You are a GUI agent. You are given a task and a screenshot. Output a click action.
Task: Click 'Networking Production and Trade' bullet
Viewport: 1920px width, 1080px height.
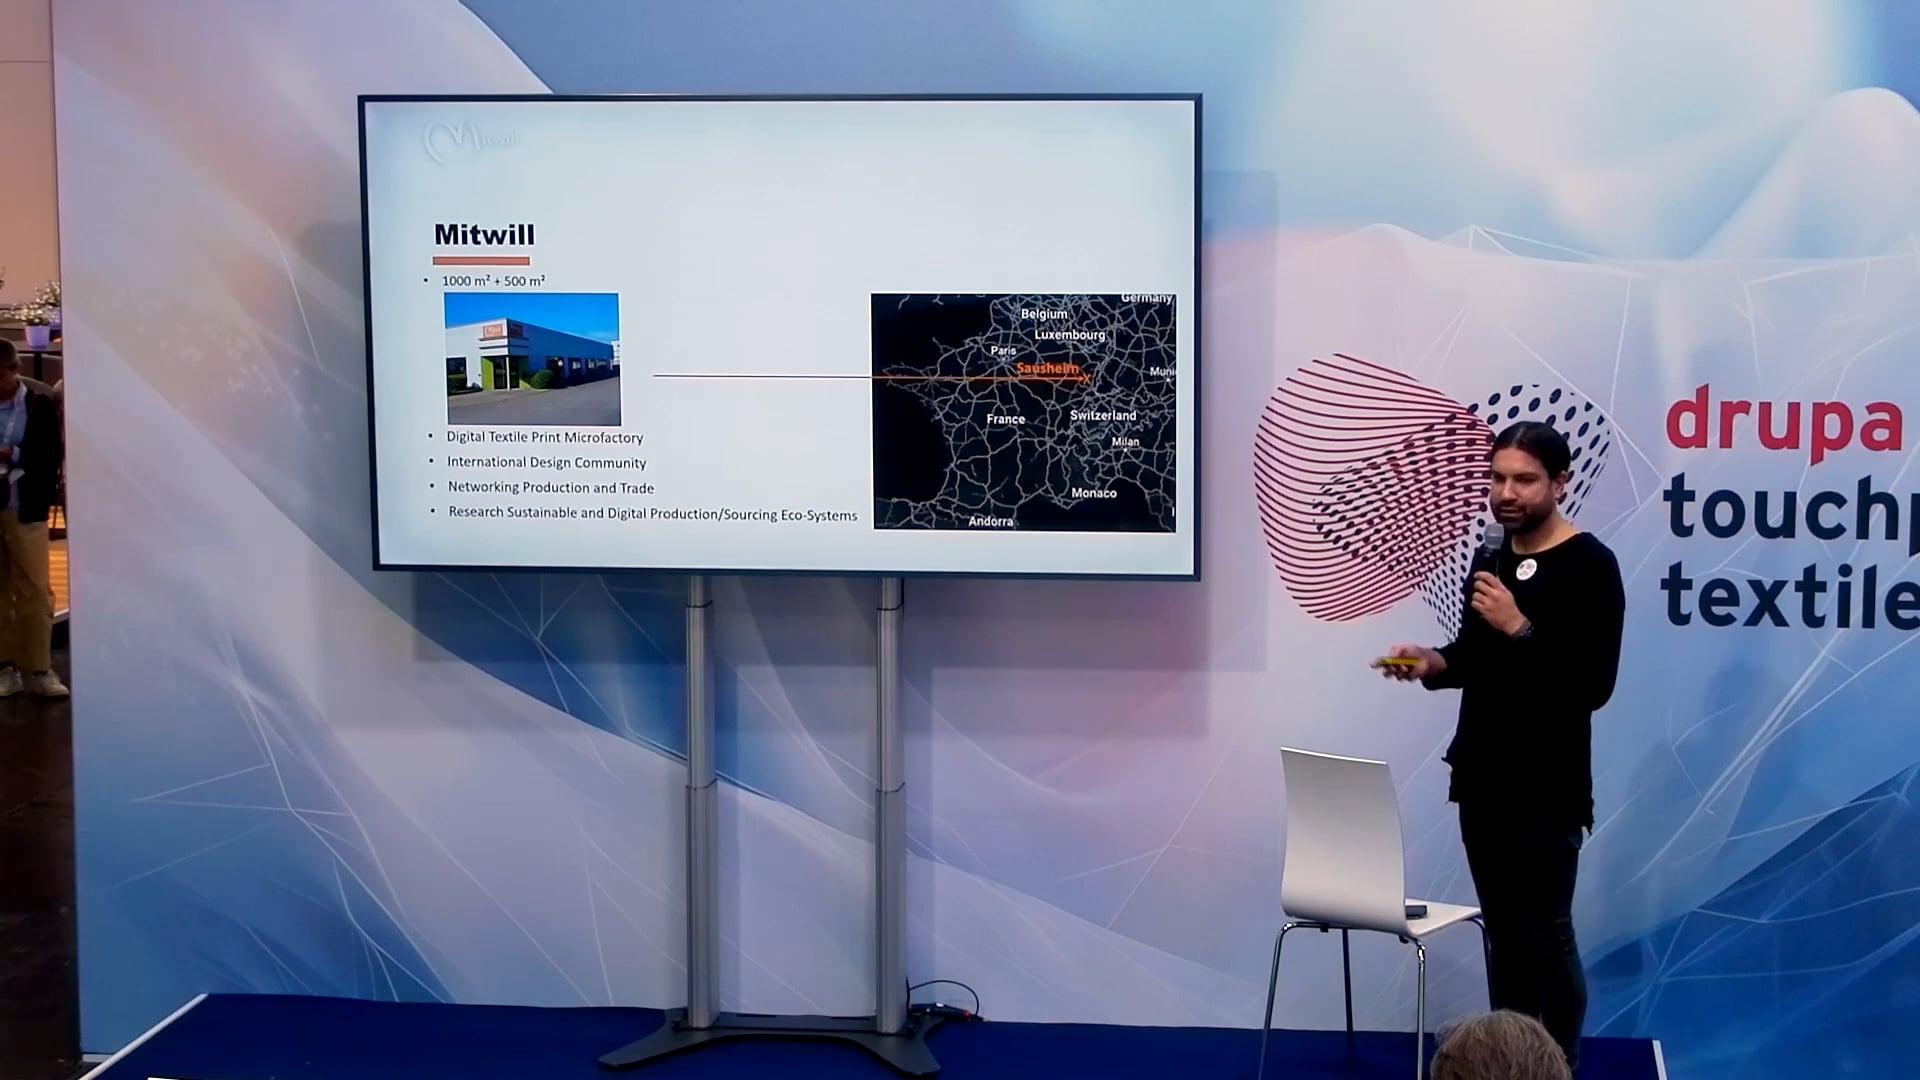(x=550, y=487)
